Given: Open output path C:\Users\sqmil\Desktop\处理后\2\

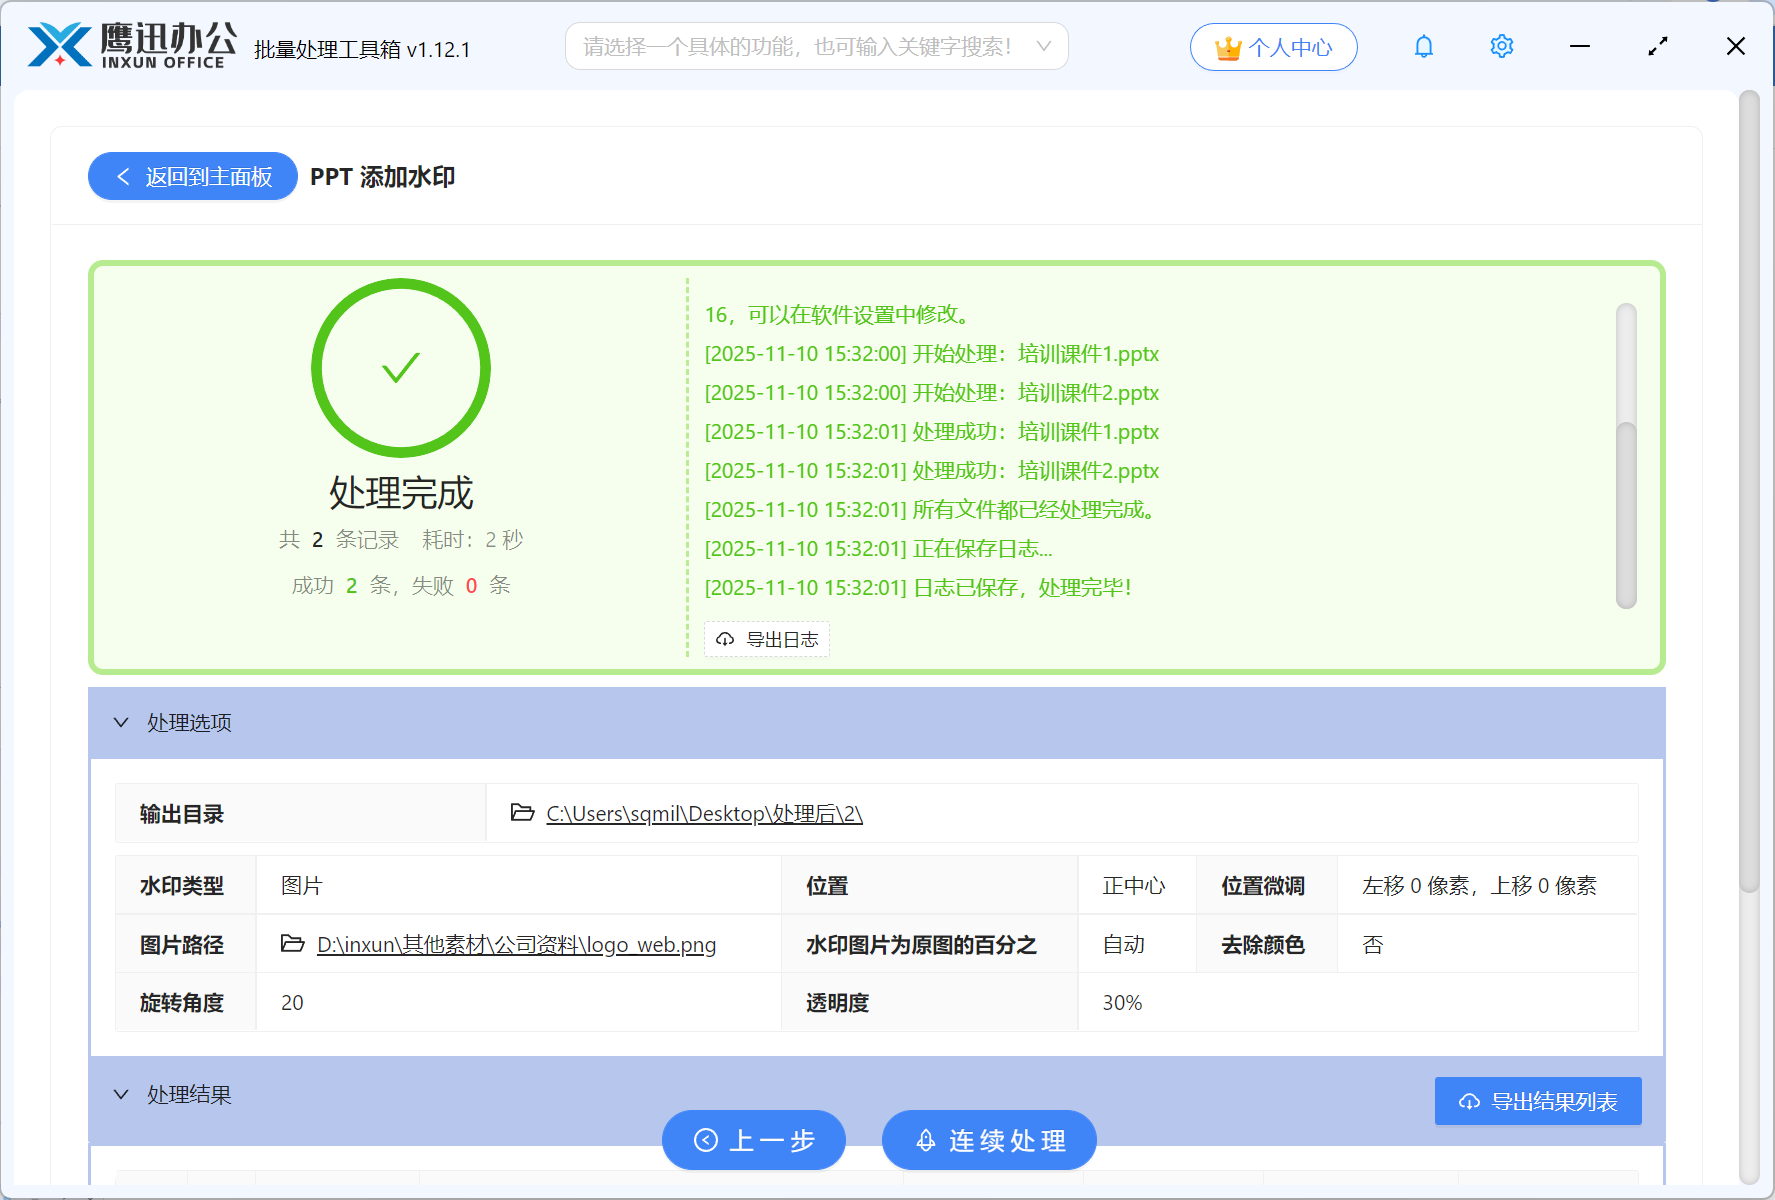Looking at the screenshot, I should [x=704, y=813].
